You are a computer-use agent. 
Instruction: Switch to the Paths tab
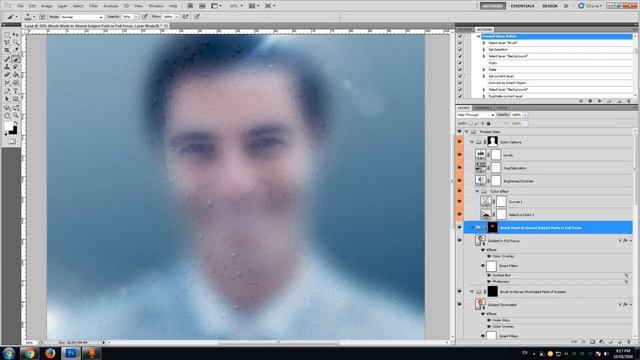click(502, 108)
